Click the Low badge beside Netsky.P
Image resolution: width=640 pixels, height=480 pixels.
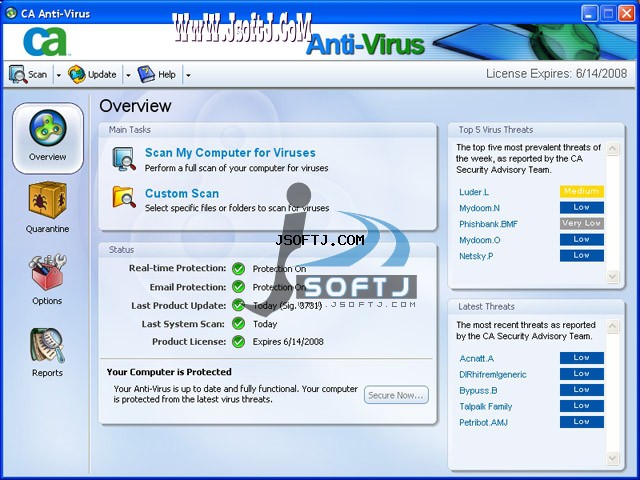pos(582,256)
